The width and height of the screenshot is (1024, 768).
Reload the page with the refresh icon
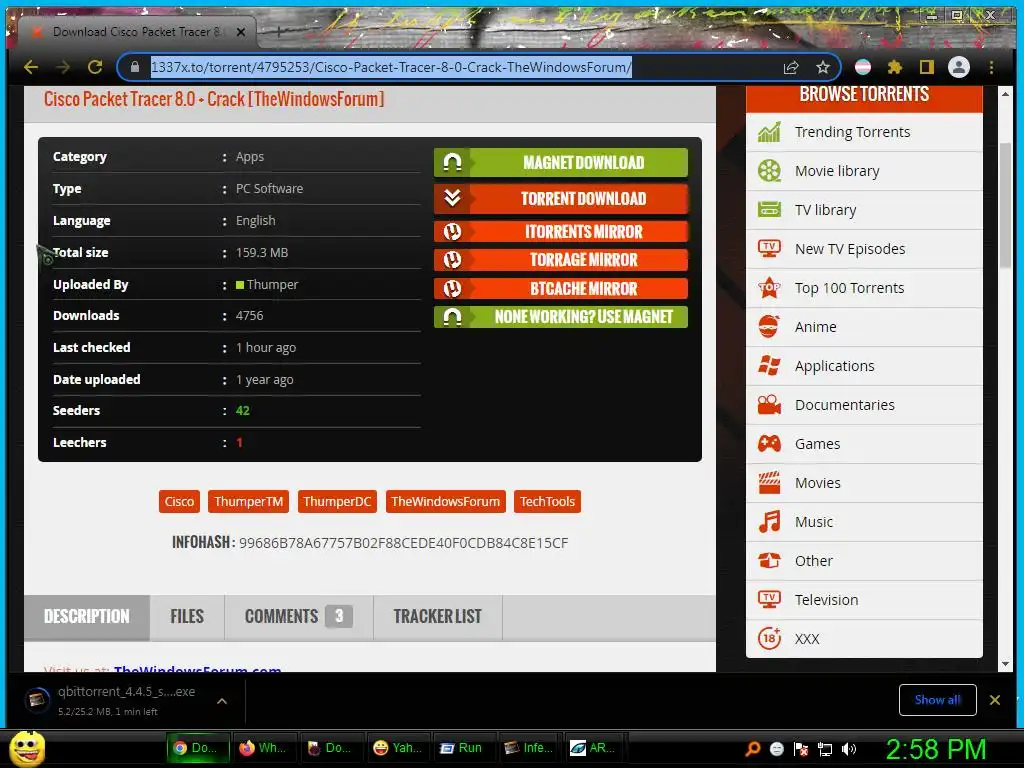click(95, 67)
